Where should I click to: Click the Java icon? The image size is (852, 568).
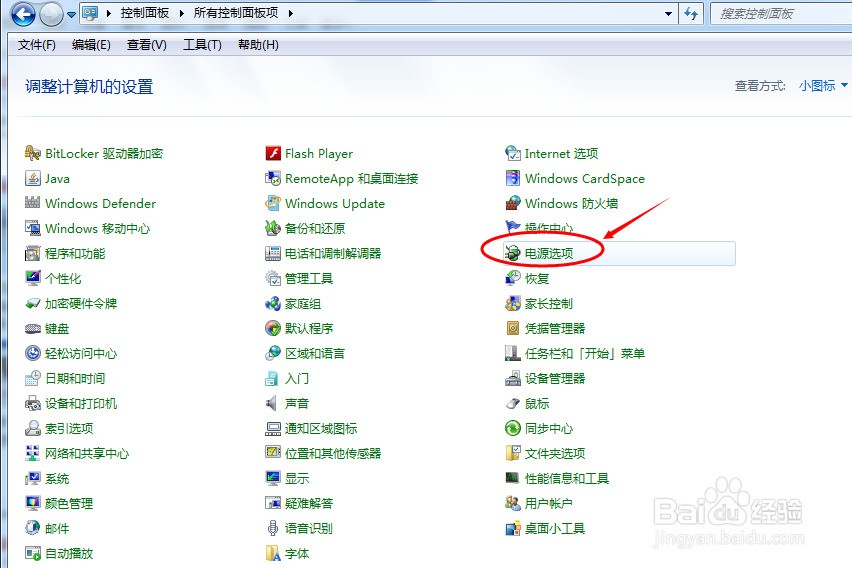click(33, 178)
